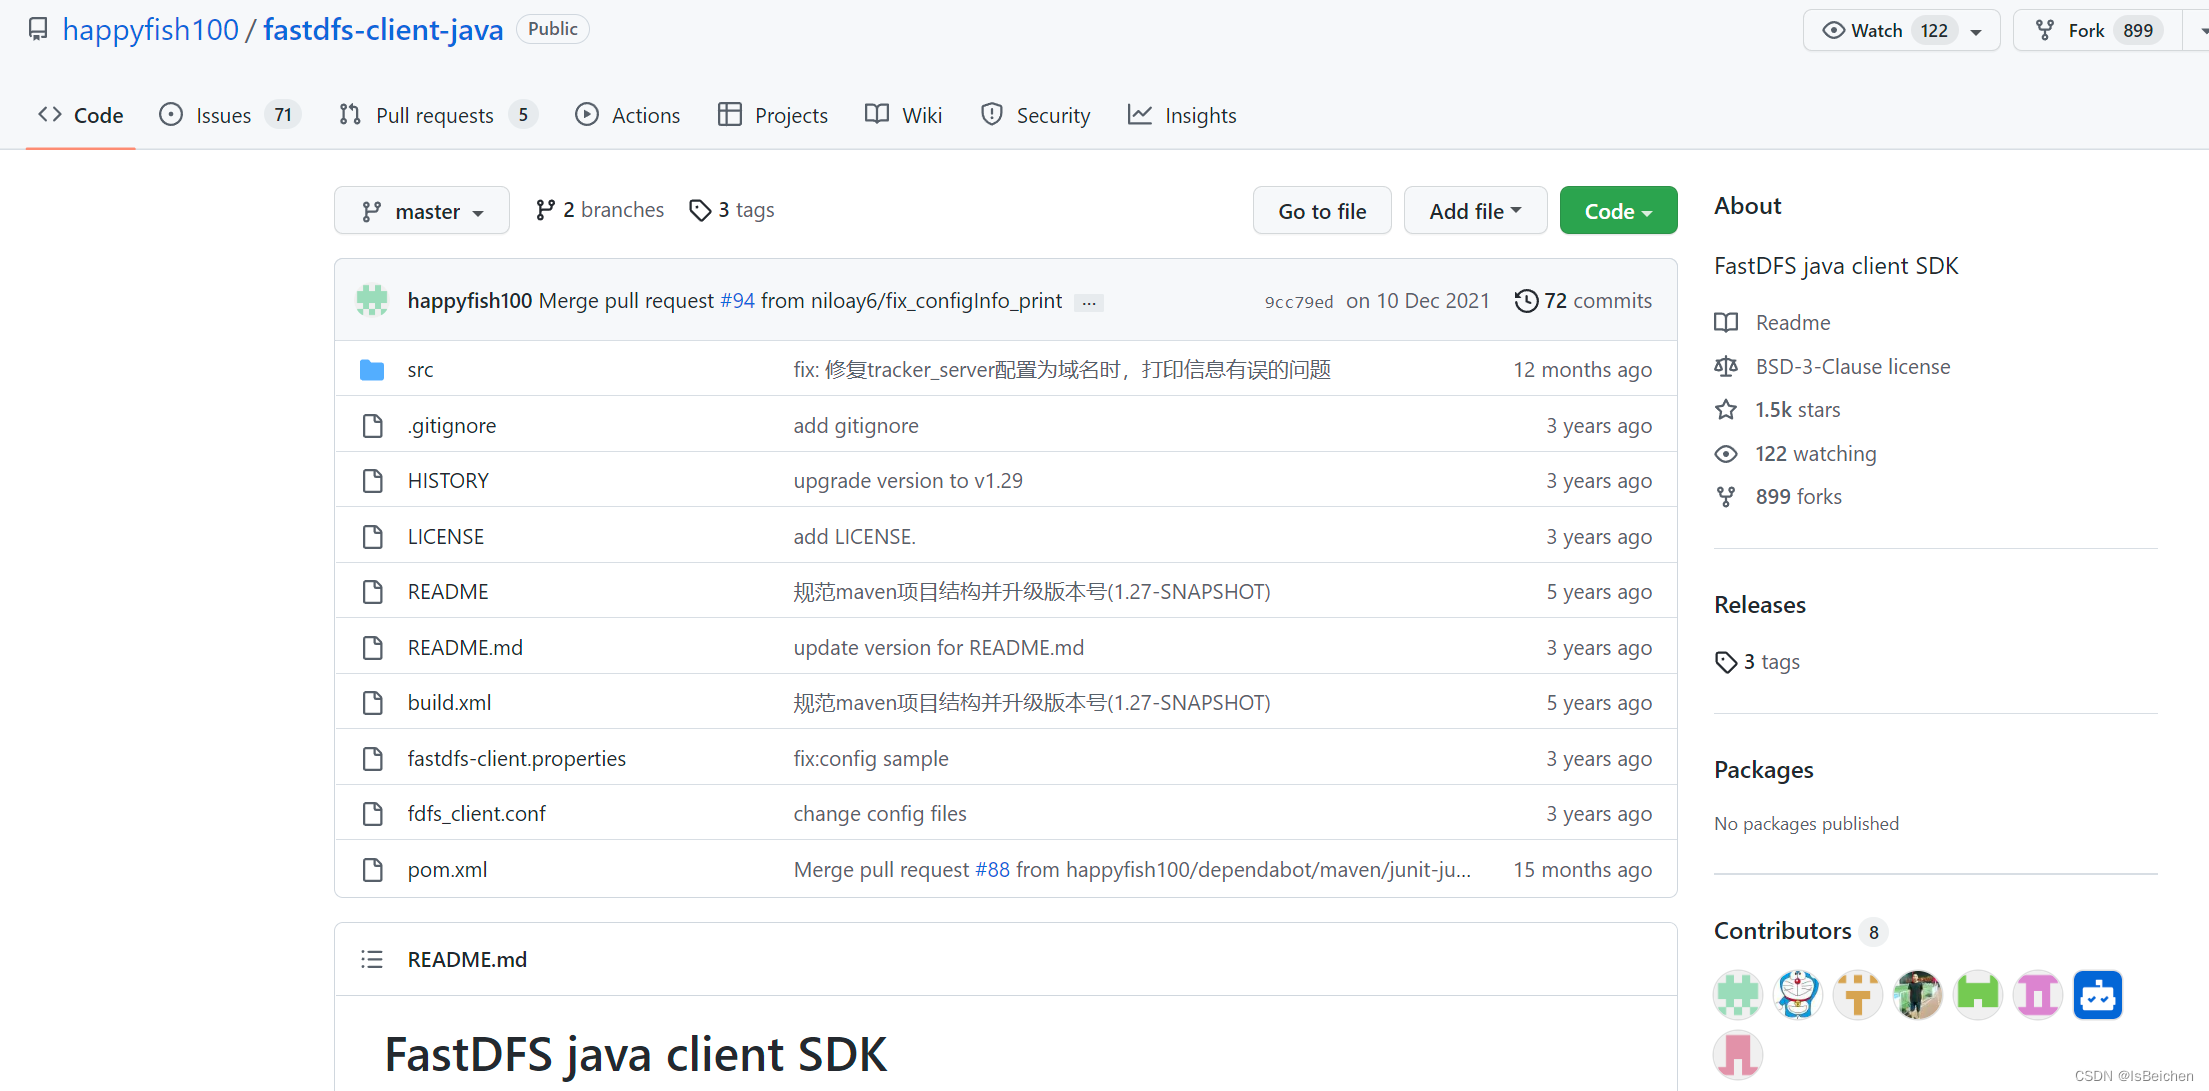Screen dimensions: 2209x1091
Task: Click the file icon beside pom.xml
Action: pyautogui.click(x=372, y=870)
